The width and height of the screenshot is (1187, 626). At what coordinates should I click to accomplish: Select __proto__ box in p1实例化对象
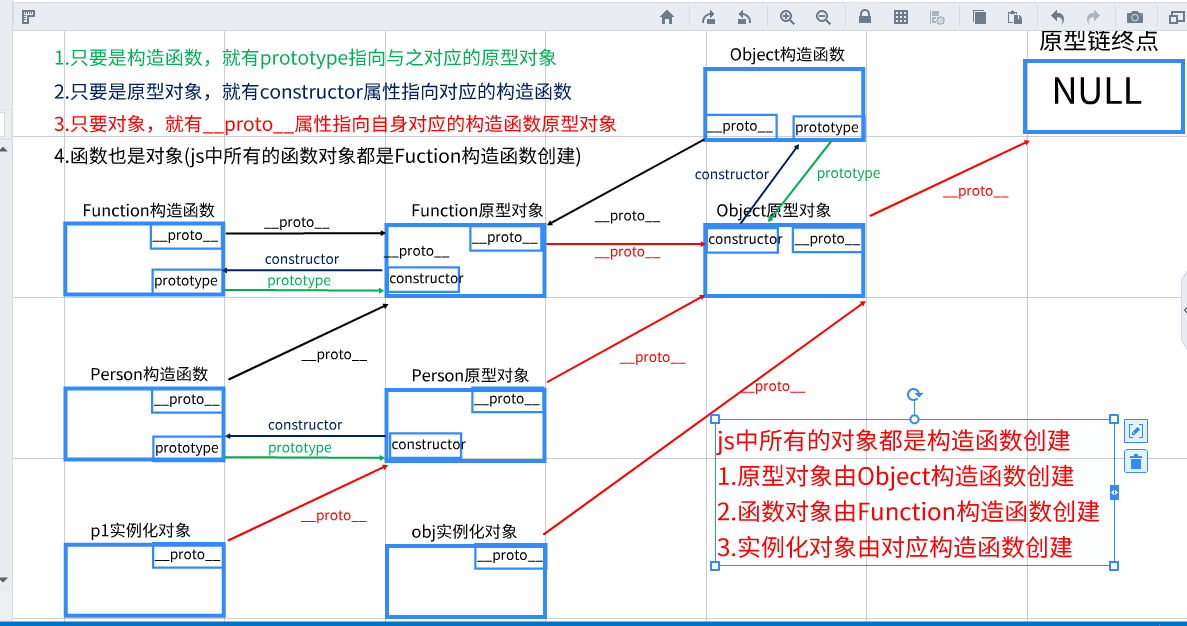[x=187, y=556]
